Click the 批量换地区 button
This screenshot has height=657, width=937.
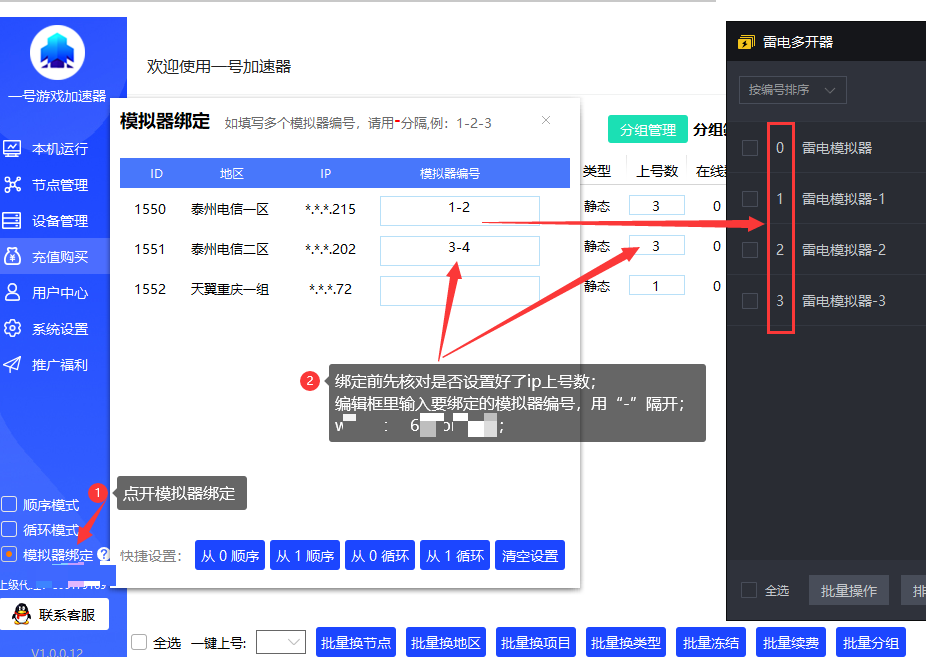click(446, 643)
